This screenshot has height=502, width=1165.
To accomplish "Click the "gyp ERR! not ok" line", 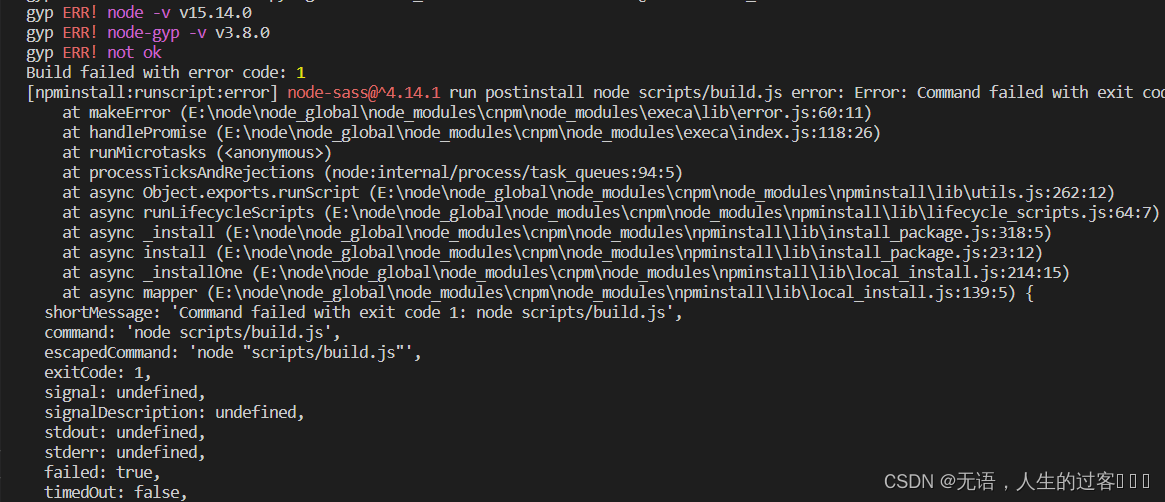I will 93,52.
